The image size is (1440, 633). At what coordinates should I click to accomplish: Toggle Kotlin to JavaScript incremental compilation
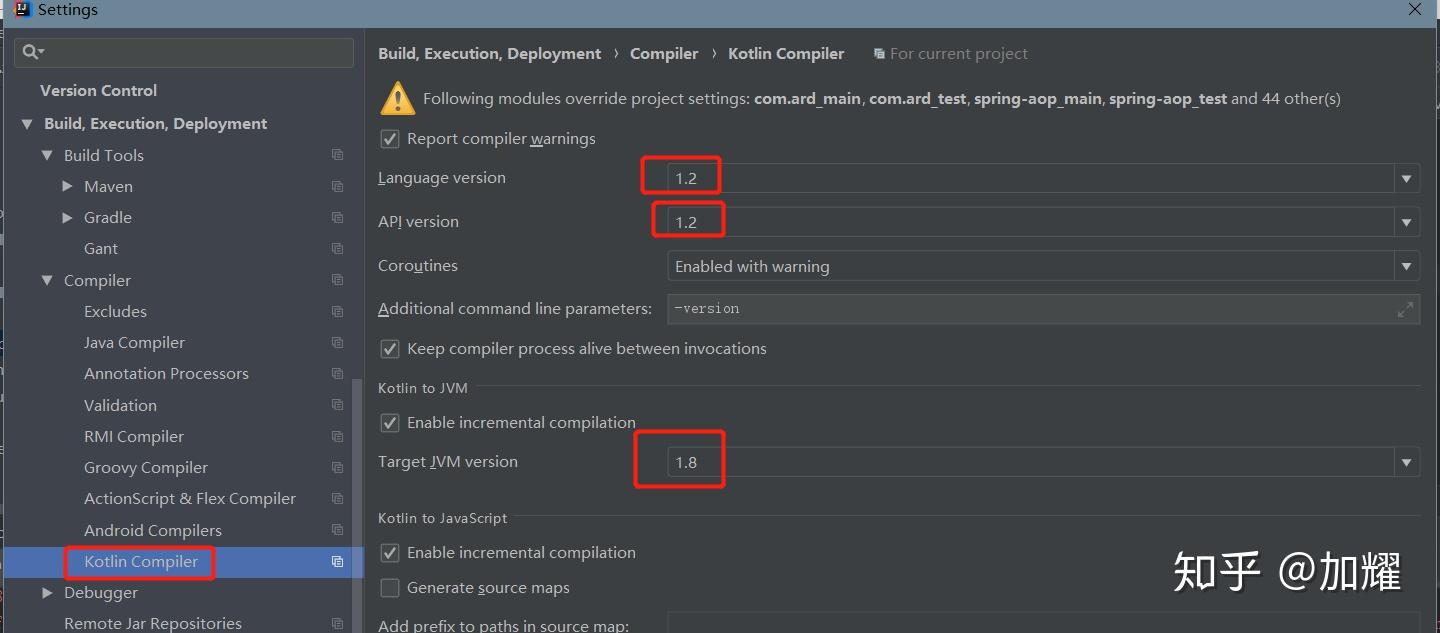[390, 553]
